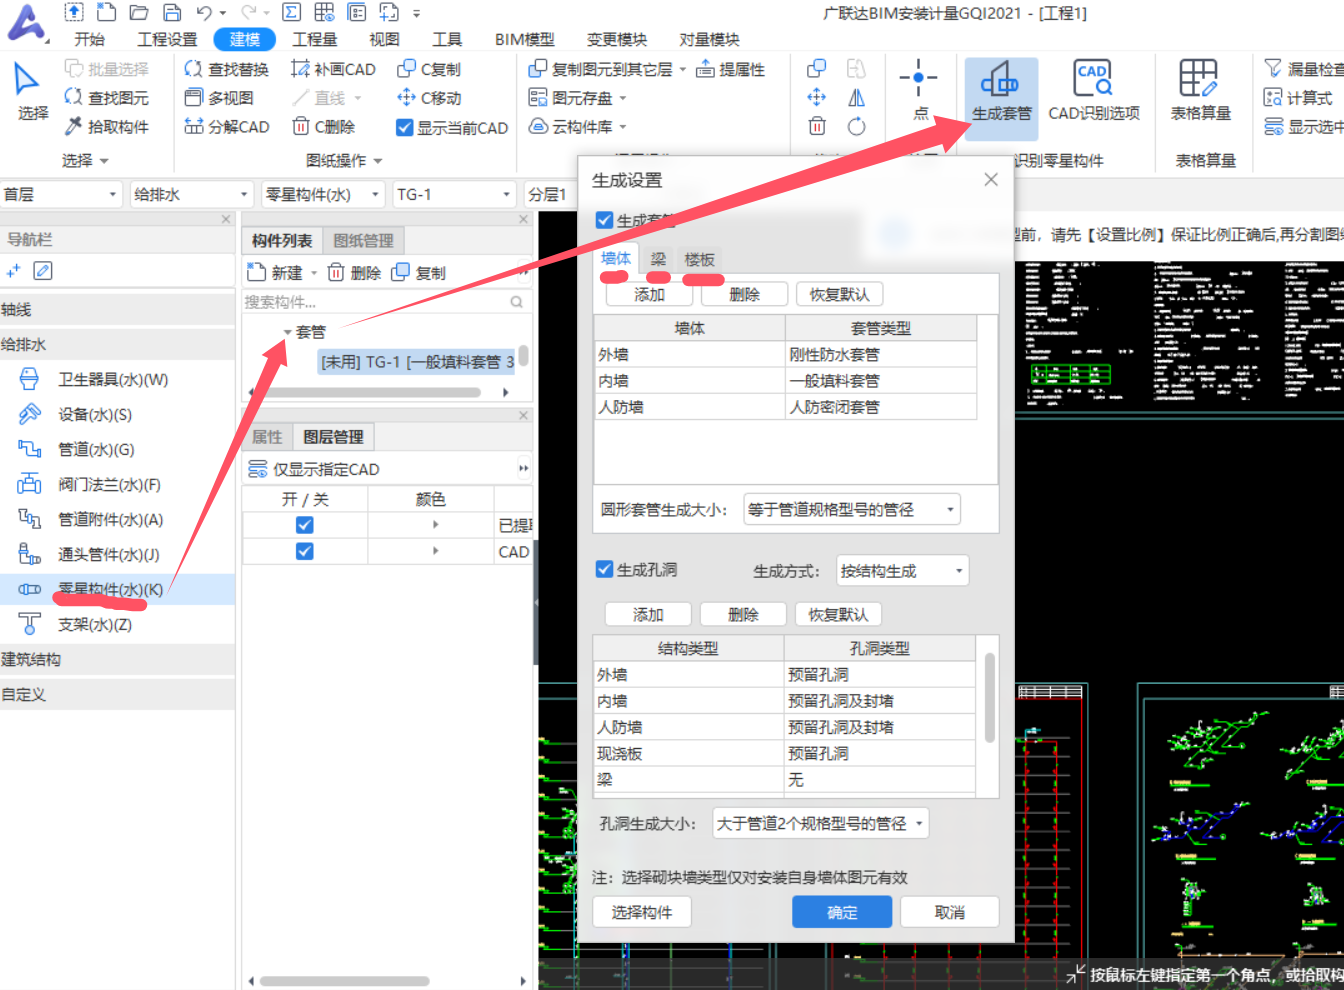Screen dimensions: 1344x990
Task: Open 圆形套管生成大小 dropdown
Action: (851, 510)
